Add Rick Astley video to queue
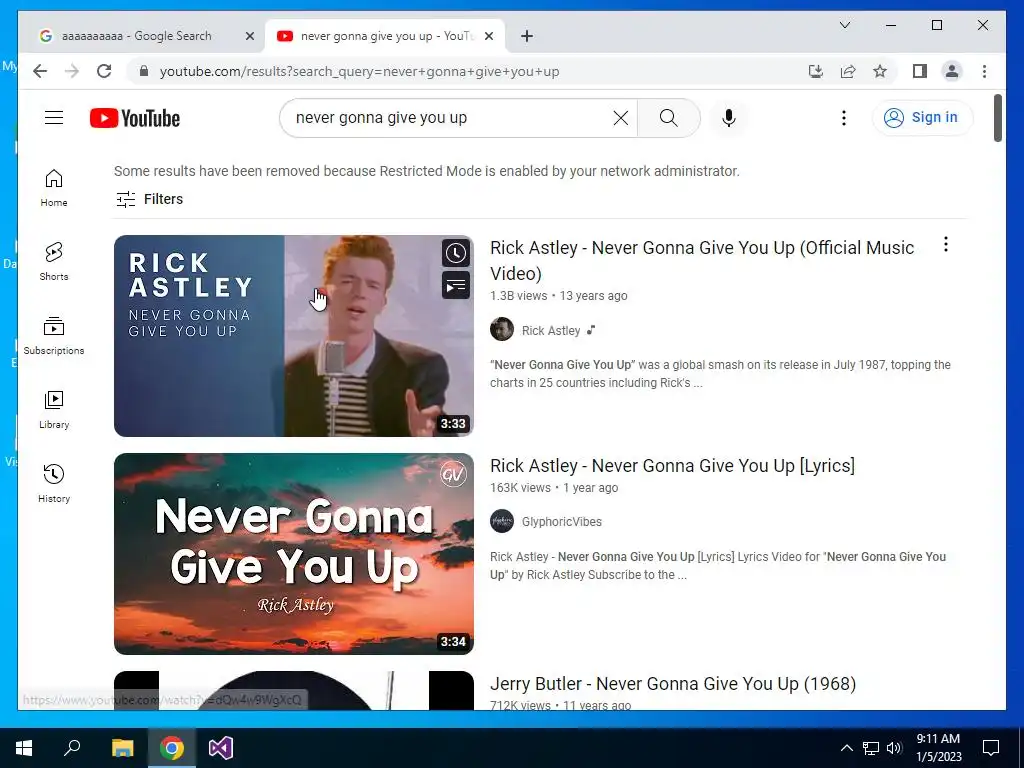The image size is (1024, 768). [x=456, y=285]
